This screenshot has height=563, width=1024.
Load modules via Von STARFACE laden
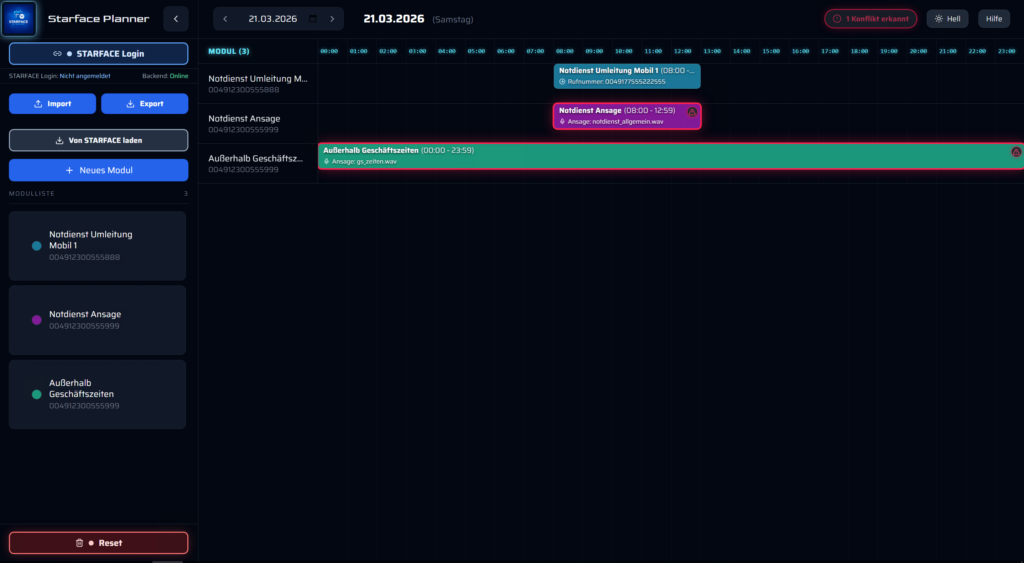point(98,140)
